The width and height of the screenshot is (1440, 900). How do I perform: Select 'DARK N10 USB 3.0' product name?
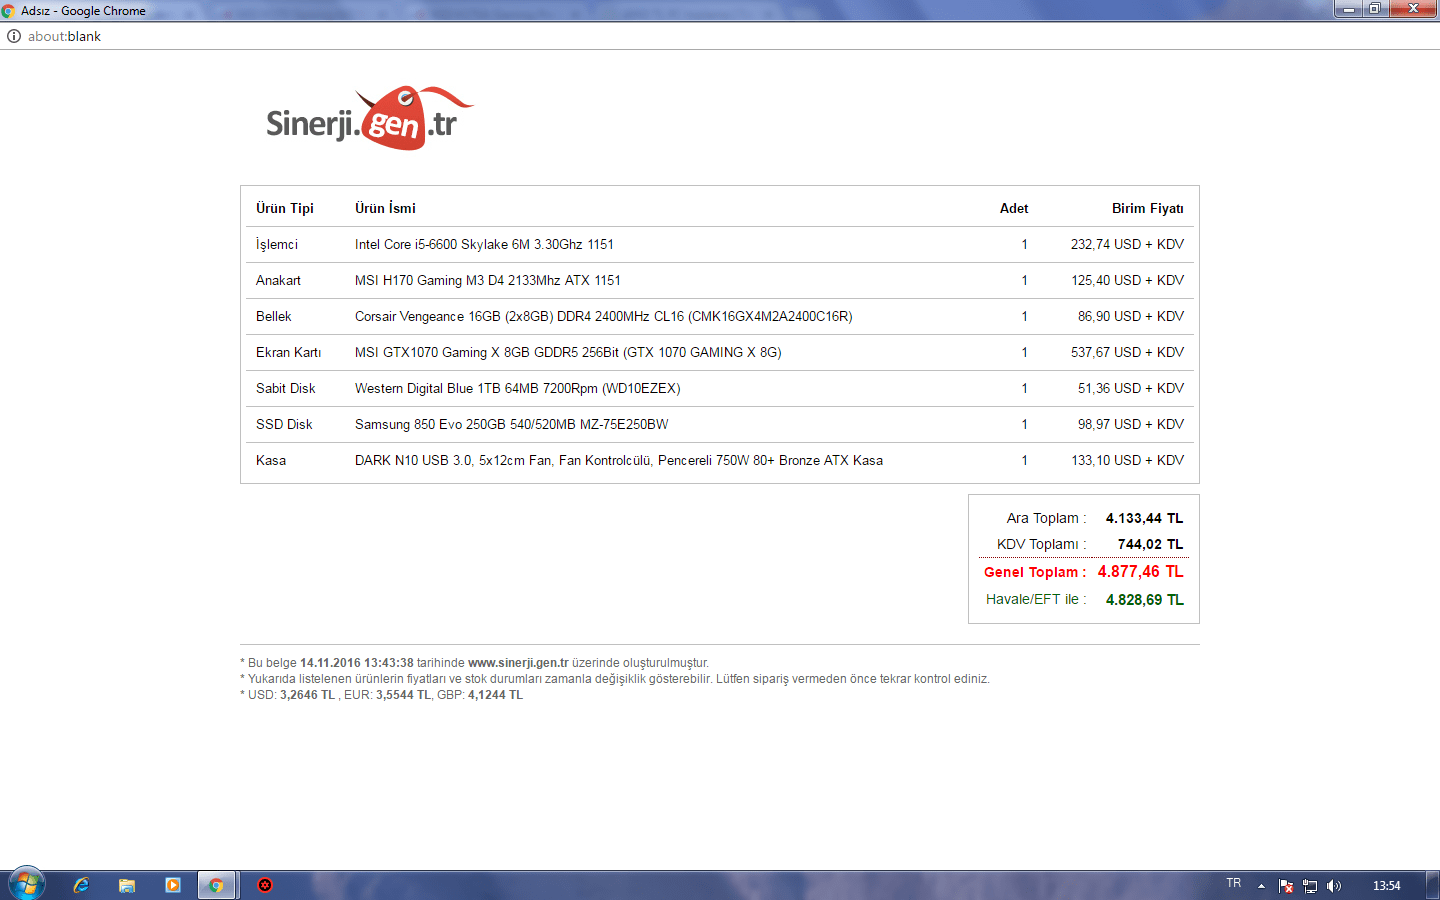click(619, 460)
